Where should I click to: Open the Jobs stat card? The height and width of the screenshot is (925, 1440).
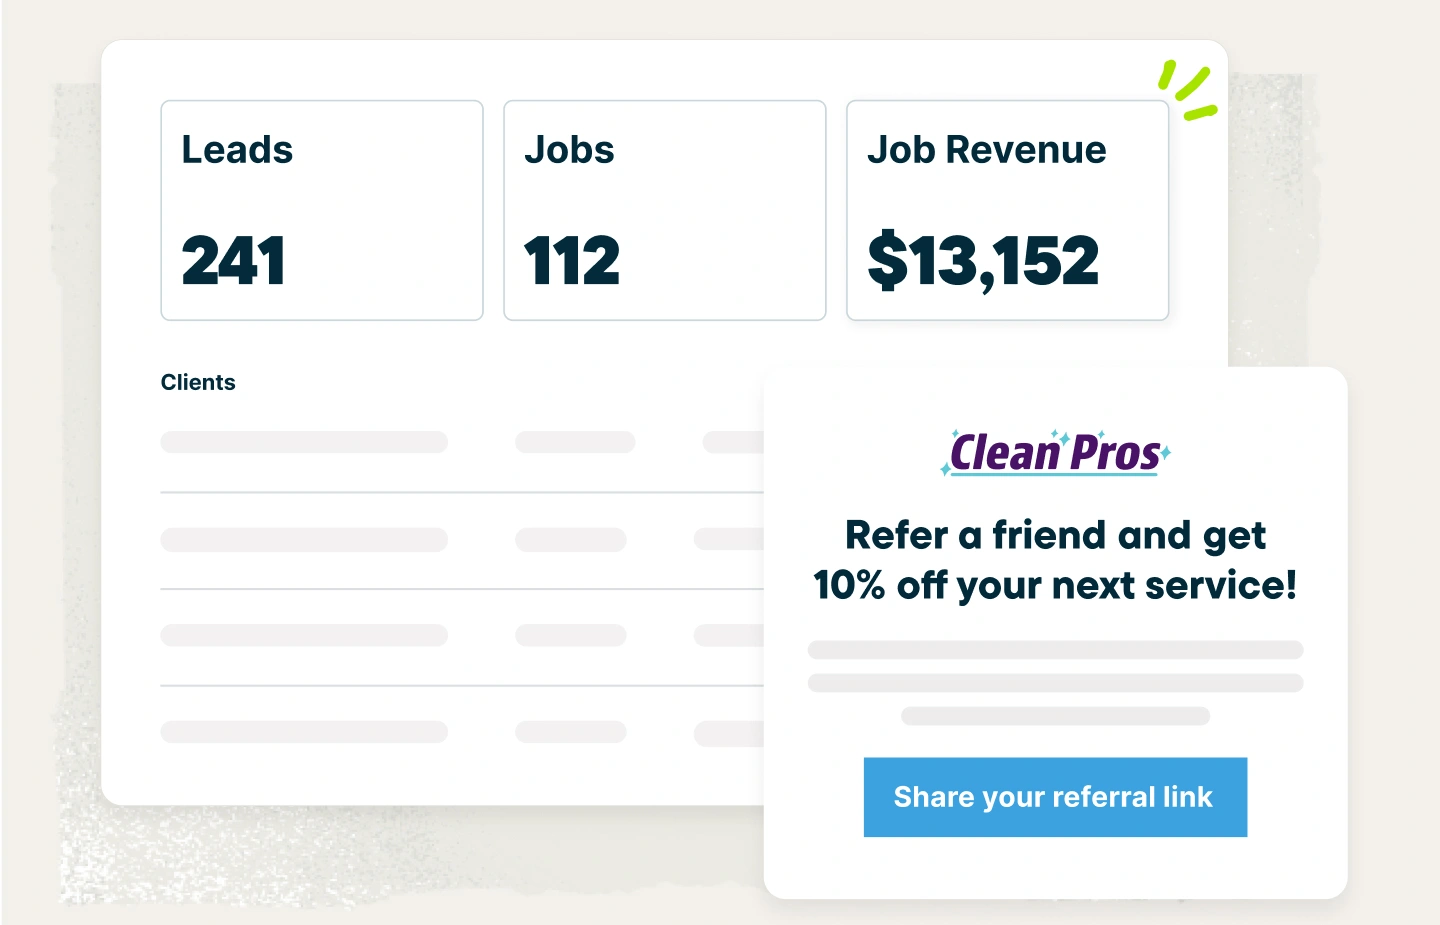pos(665,210)
